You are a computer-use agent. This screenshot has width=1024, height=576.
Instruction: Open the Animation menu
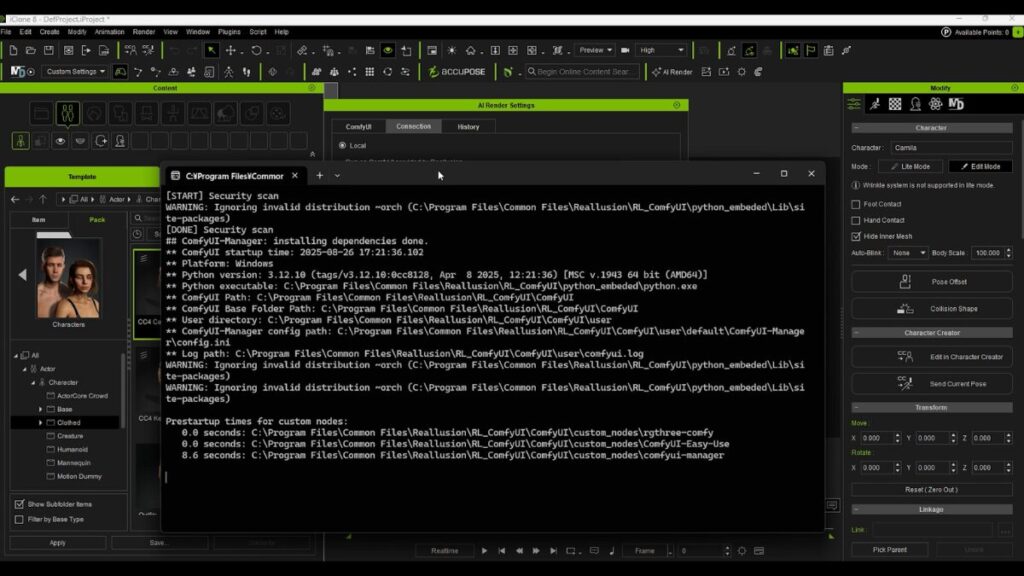(x=109, y=32)
